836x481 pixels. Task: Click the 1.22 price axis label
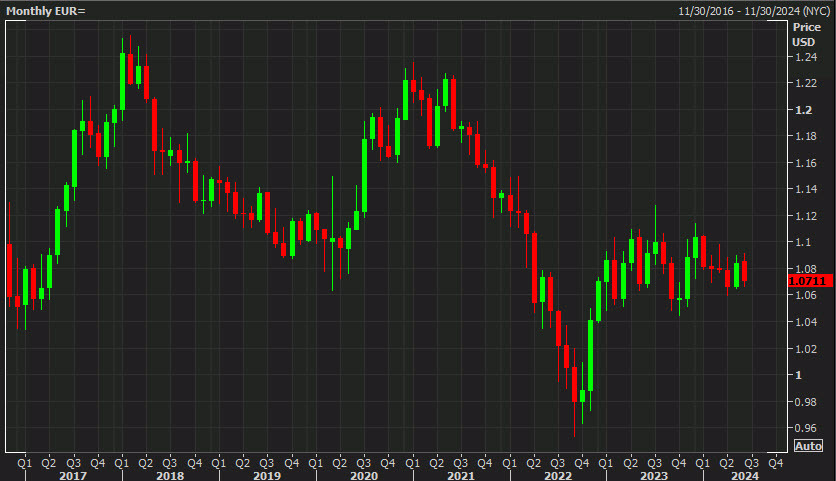806,83
